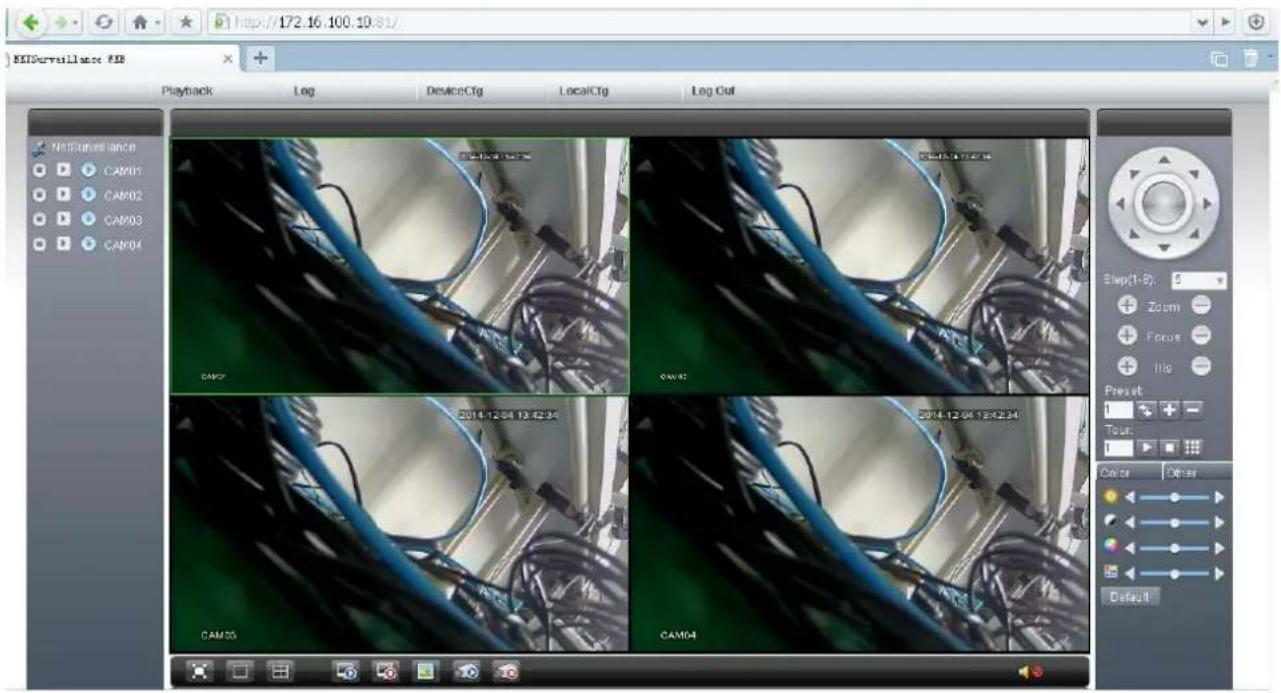This screenshot has height=693, width=1281.
Task: Take a snapshot with picture icon
Action: click(x=424, y=673)
